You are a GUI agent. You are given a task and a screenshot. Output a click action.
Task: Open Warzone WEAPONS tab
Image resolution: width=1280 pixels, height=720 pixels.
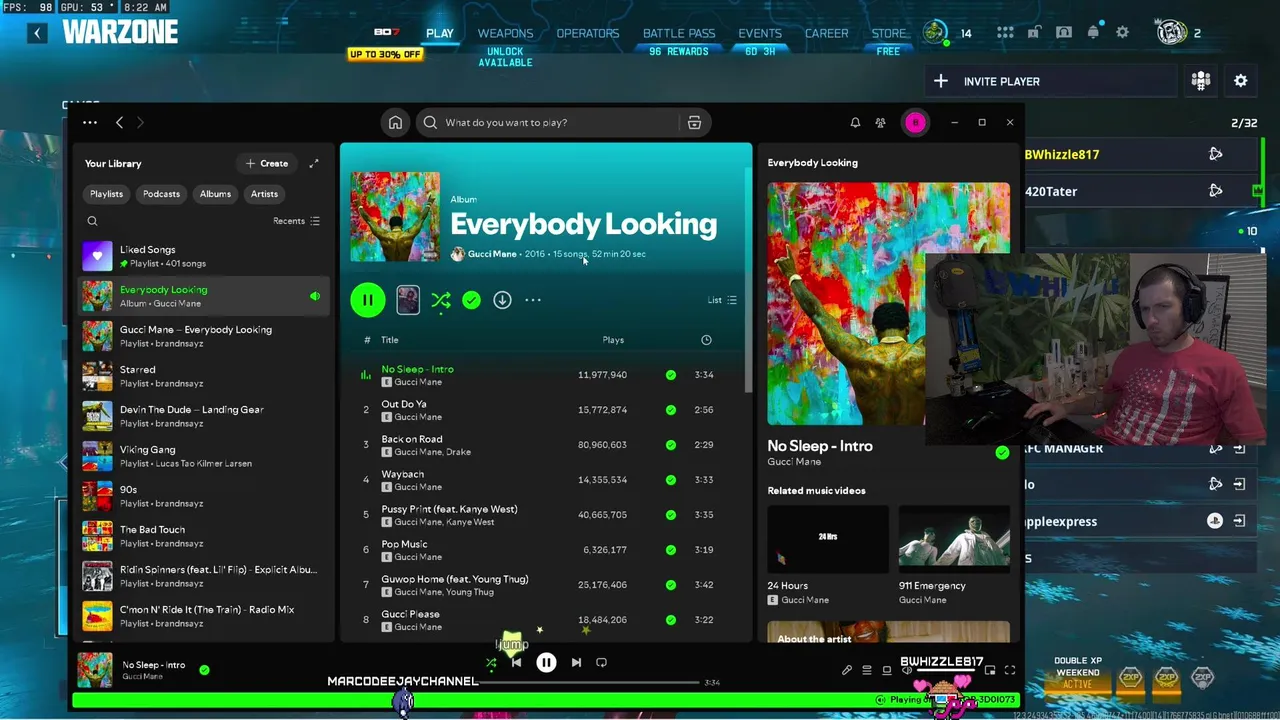[505, 34]
